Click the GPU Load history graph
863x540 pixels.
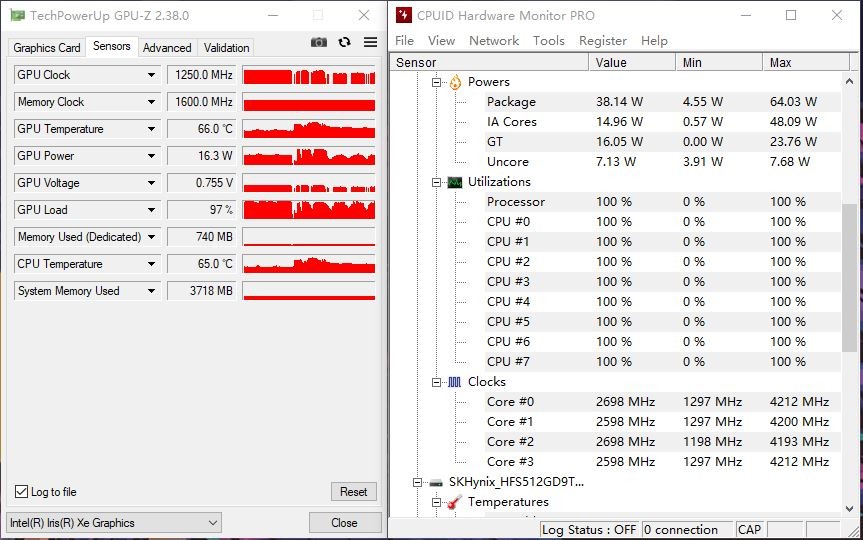pyautogui.click(x=309, y=210)
